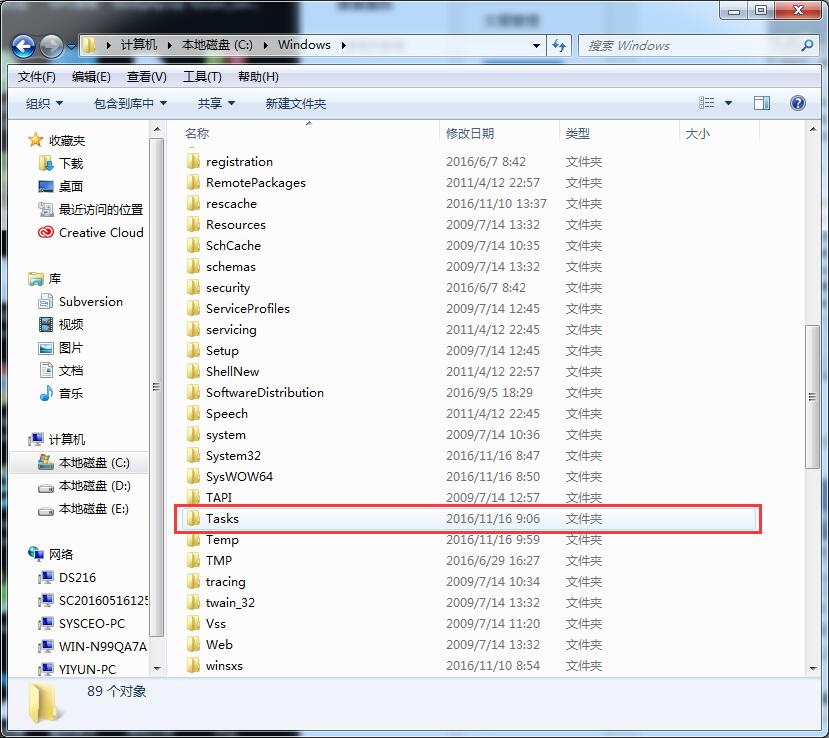
Task: Open Windows Explorer help via blue question mark
Action: [x=796, y=102]
